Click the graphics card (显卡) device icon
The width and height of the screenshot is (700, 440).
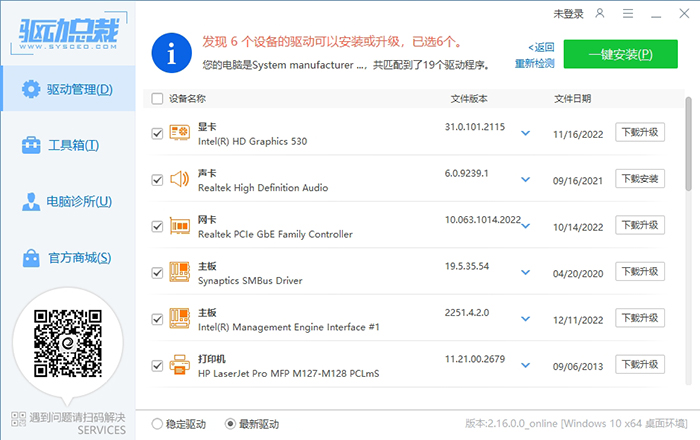(180, 133)
